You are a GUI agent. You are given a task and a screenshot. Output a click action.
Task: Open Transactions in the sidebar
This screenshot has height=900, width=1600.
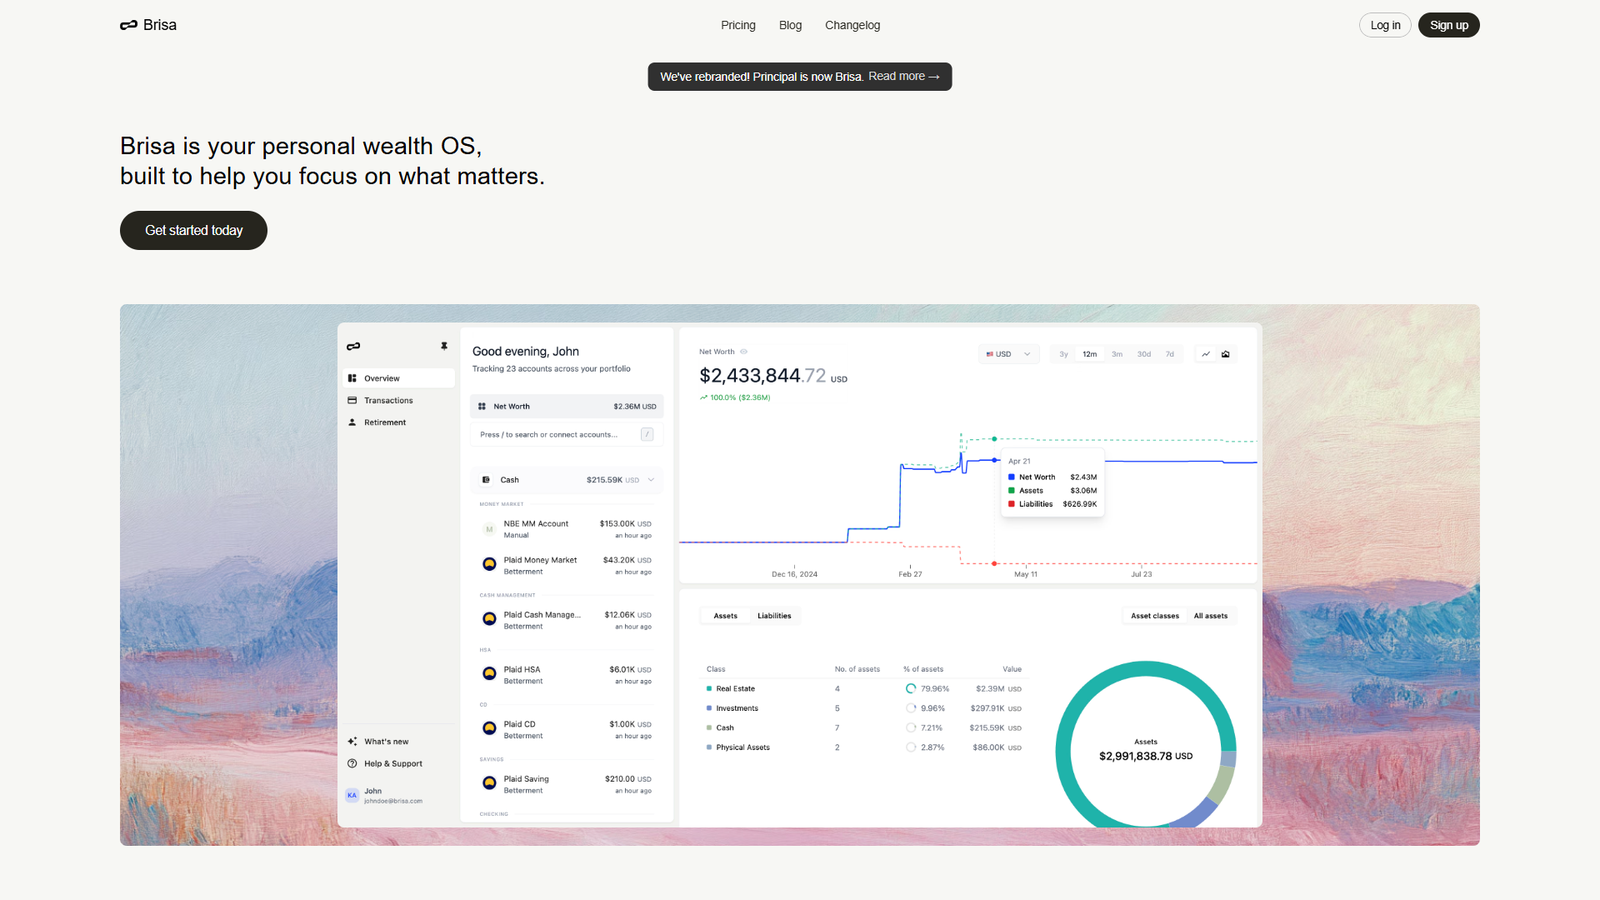[x=398, y=400]
